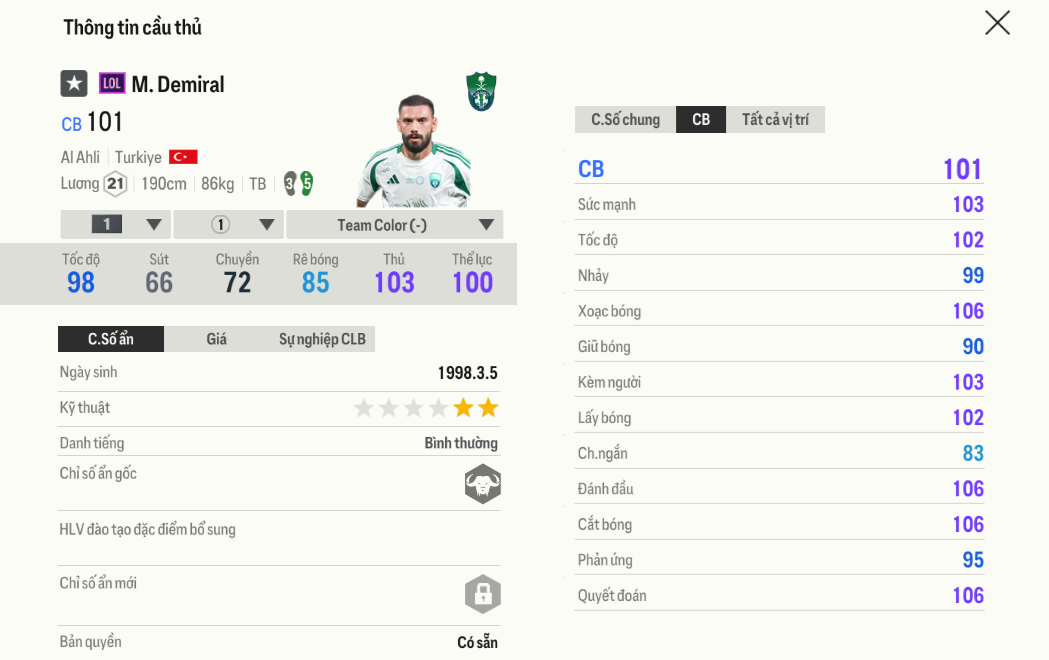
Task: Select the C.Số ẩn tab
Action: click(x=111, y=339)
